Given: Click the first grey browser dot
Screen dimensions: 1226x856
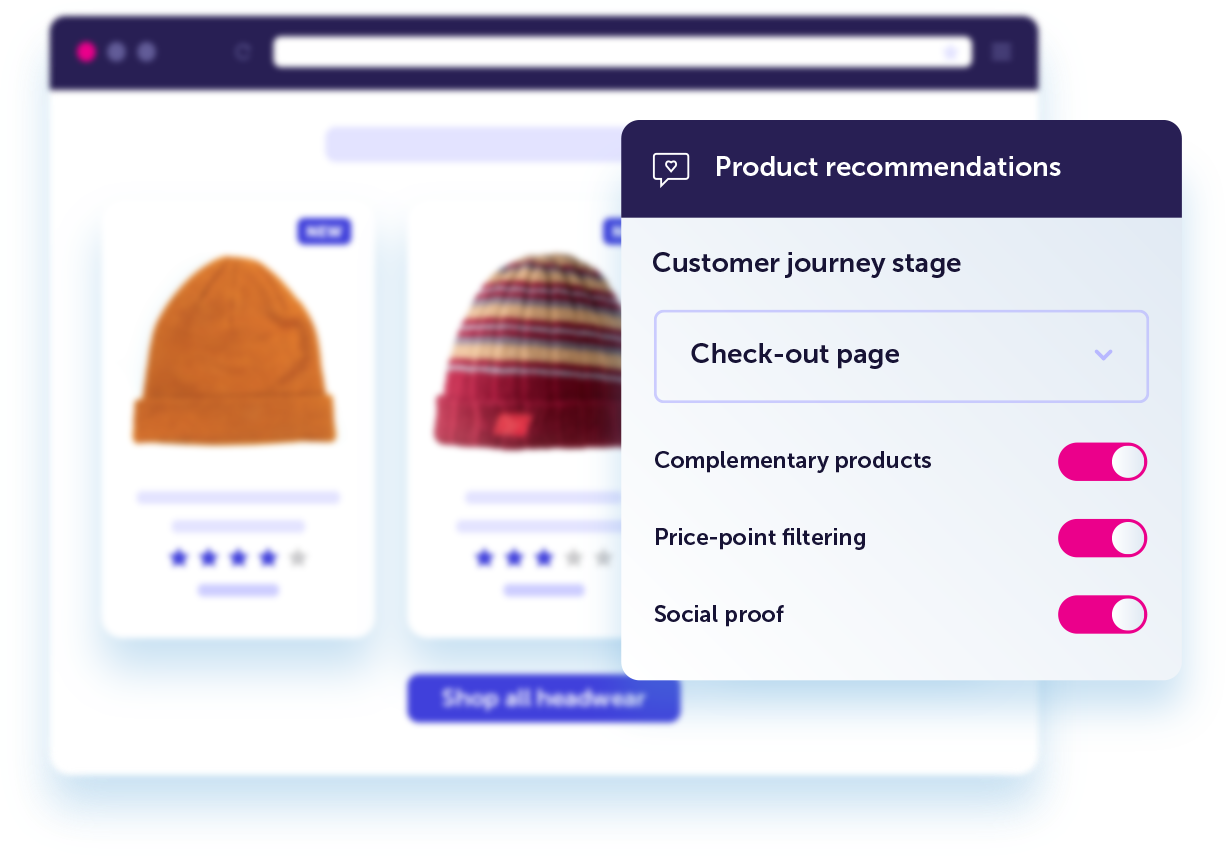Looking at the screenshot, I should (115, 51).
